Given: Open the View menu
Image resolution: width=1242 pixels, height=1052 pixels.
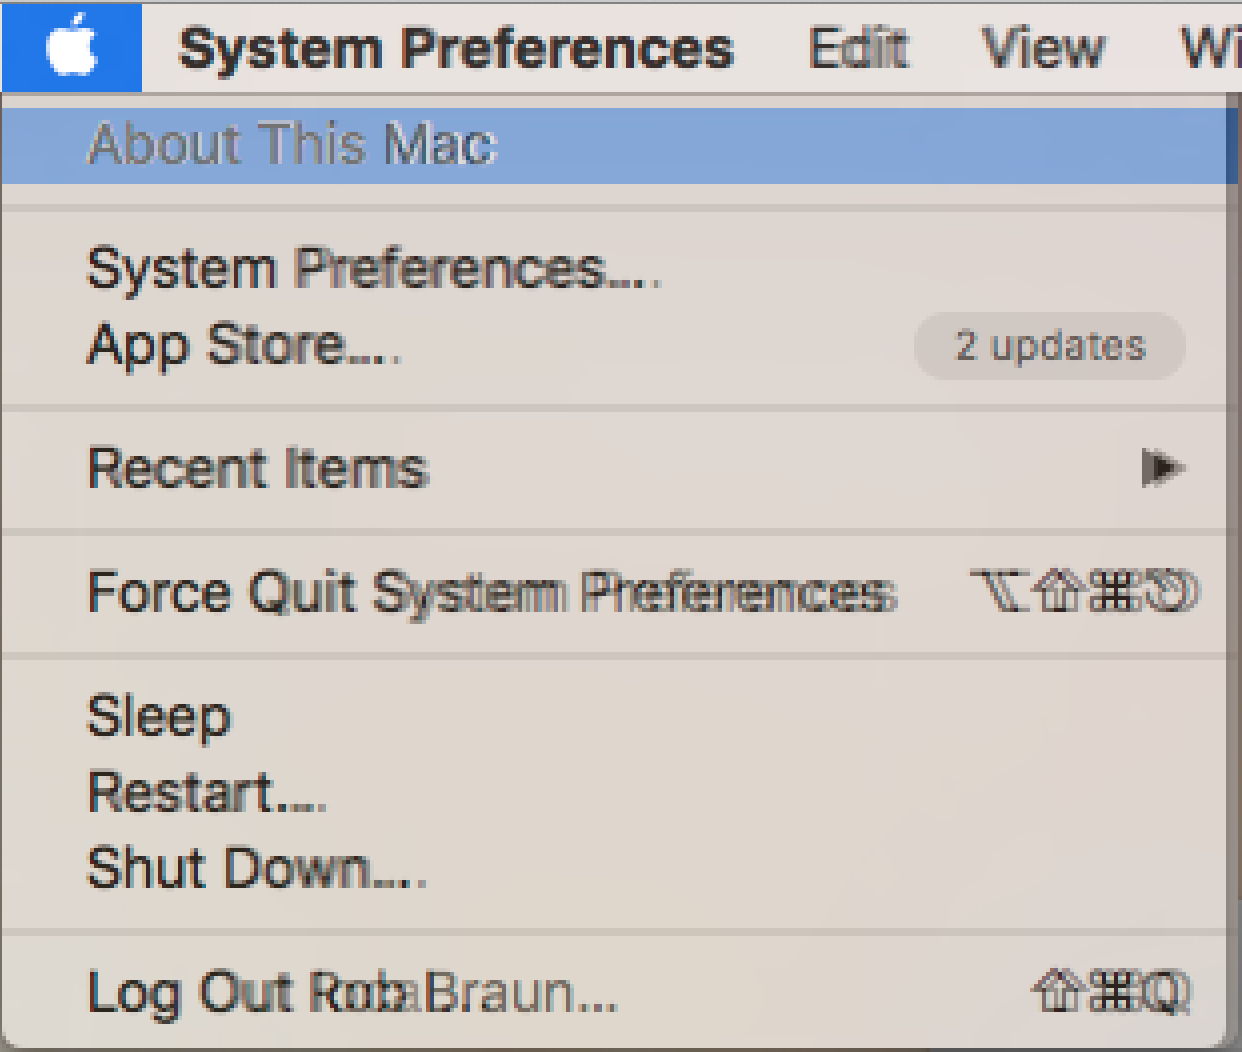Looking at the screenshot, I should click(x=1043, y=48).
